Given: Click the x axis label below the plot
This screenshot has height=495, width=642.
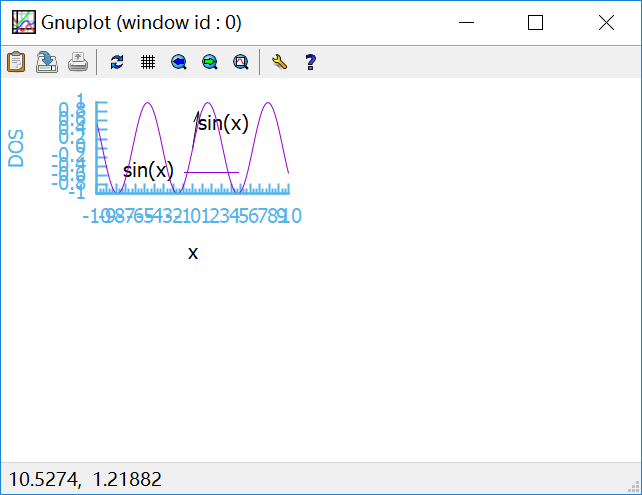Looking at the screenshot, I should (193, 253).
